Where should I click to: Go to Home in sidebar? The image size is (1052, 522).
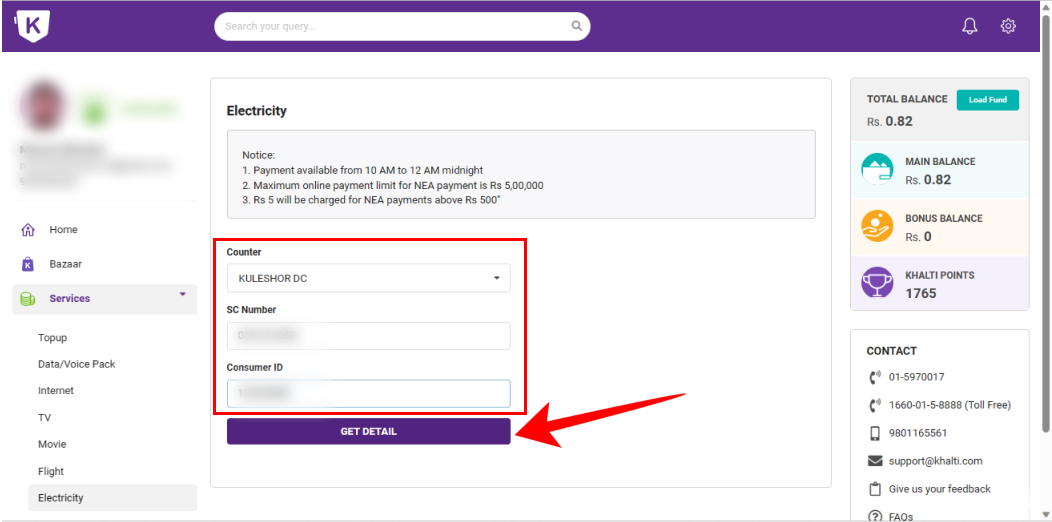click(x=63, y=229)
